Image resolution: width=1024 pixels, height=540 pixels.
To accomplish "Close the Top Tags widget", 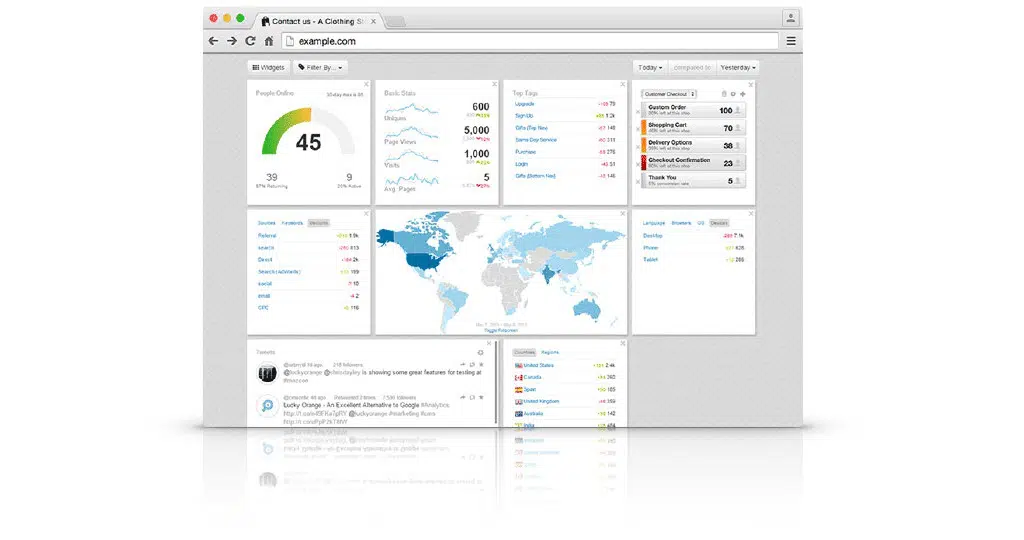I will 622,84.
